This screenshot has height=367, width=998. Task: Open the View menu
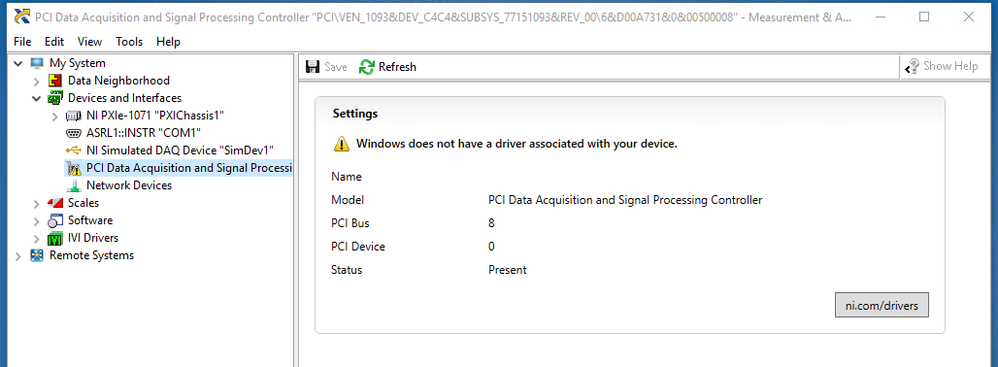click(x=90, y=42)
